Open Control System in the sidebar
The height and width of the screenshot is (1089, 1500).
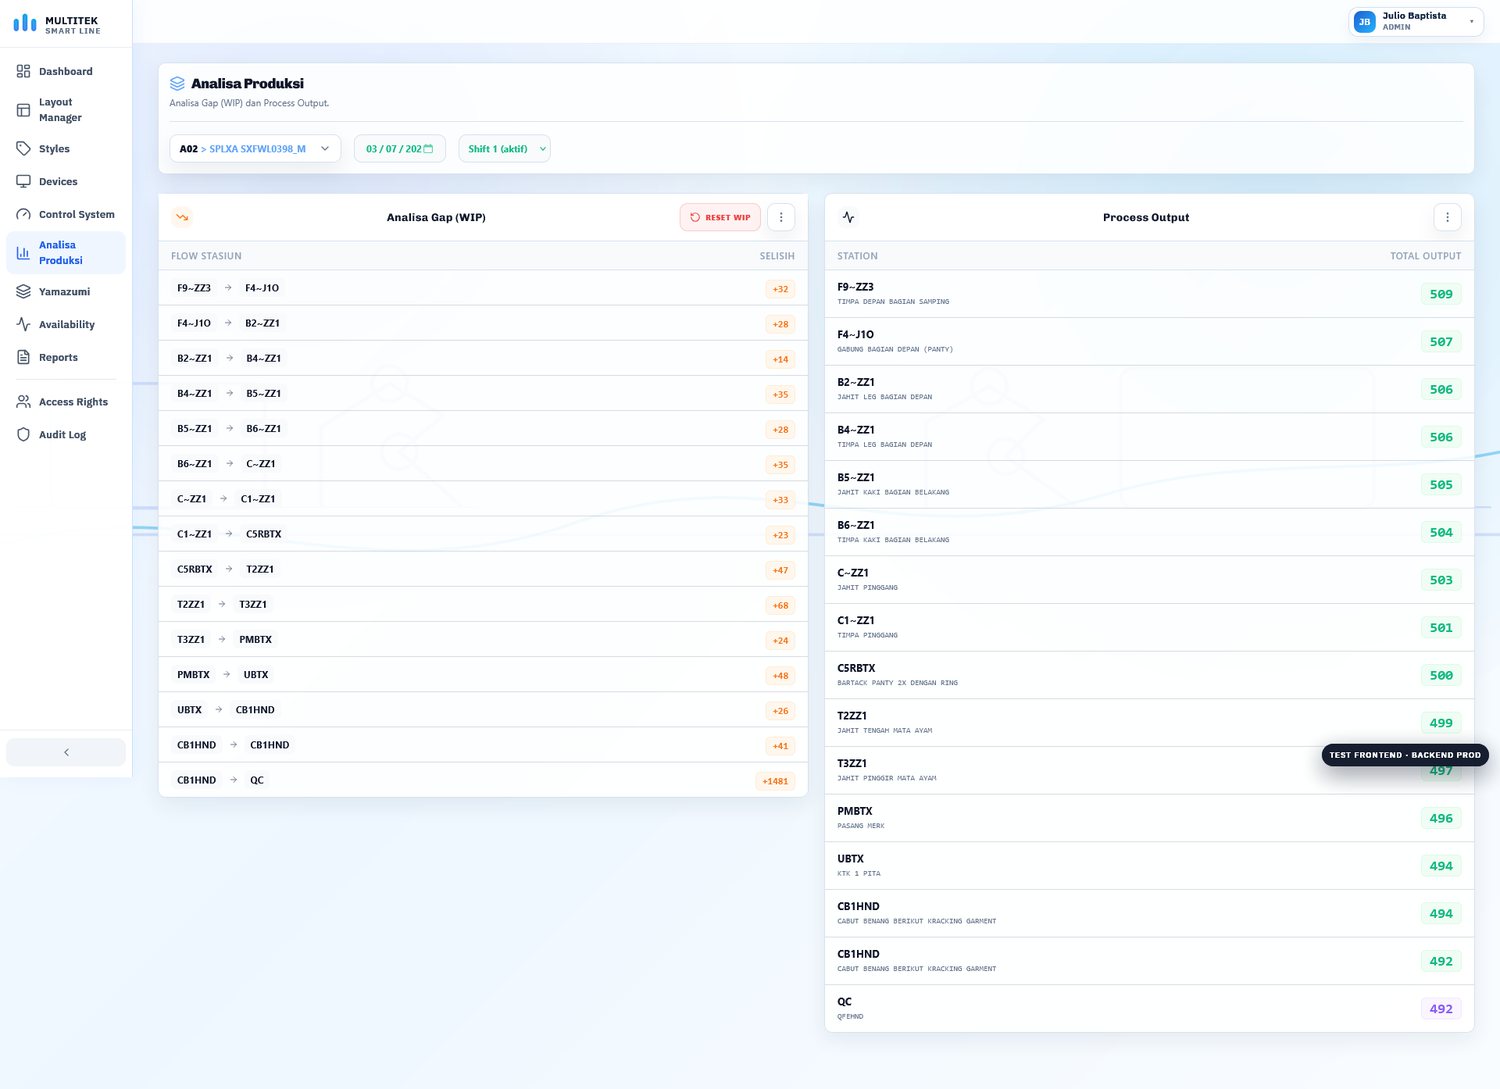pos(66,214)
